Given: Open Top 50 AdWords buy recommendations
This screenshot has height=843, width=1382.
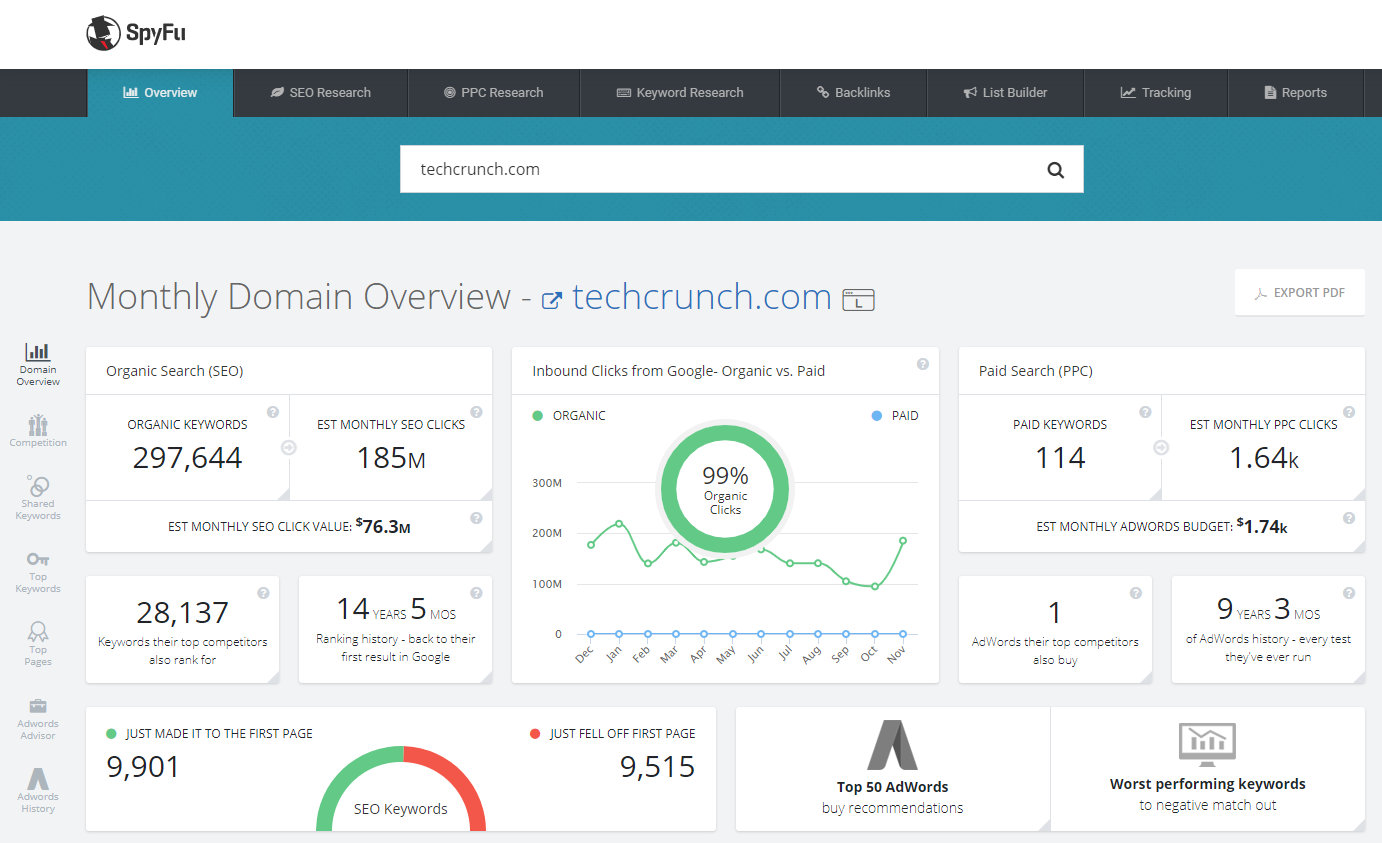Looking at the screenshot, I should point(893,769).
